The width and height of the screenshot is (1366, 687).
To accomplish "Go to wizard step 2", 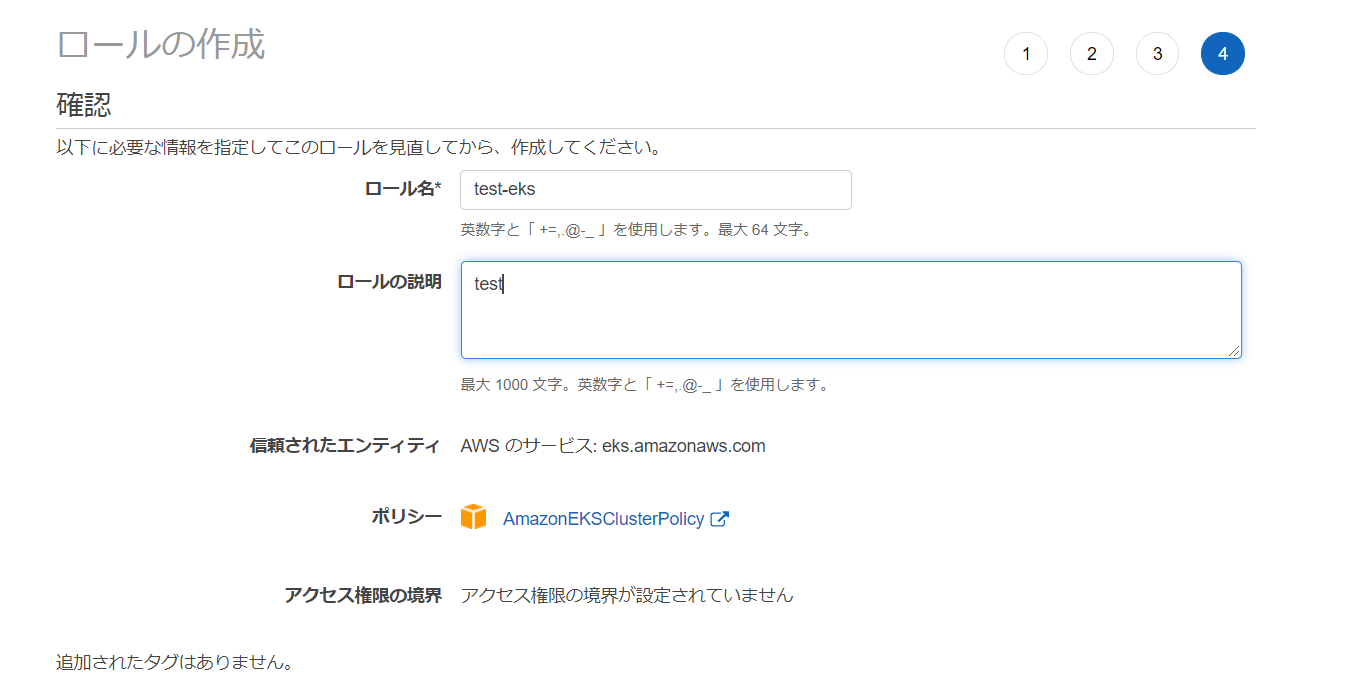I will (x=1091, y=54).
